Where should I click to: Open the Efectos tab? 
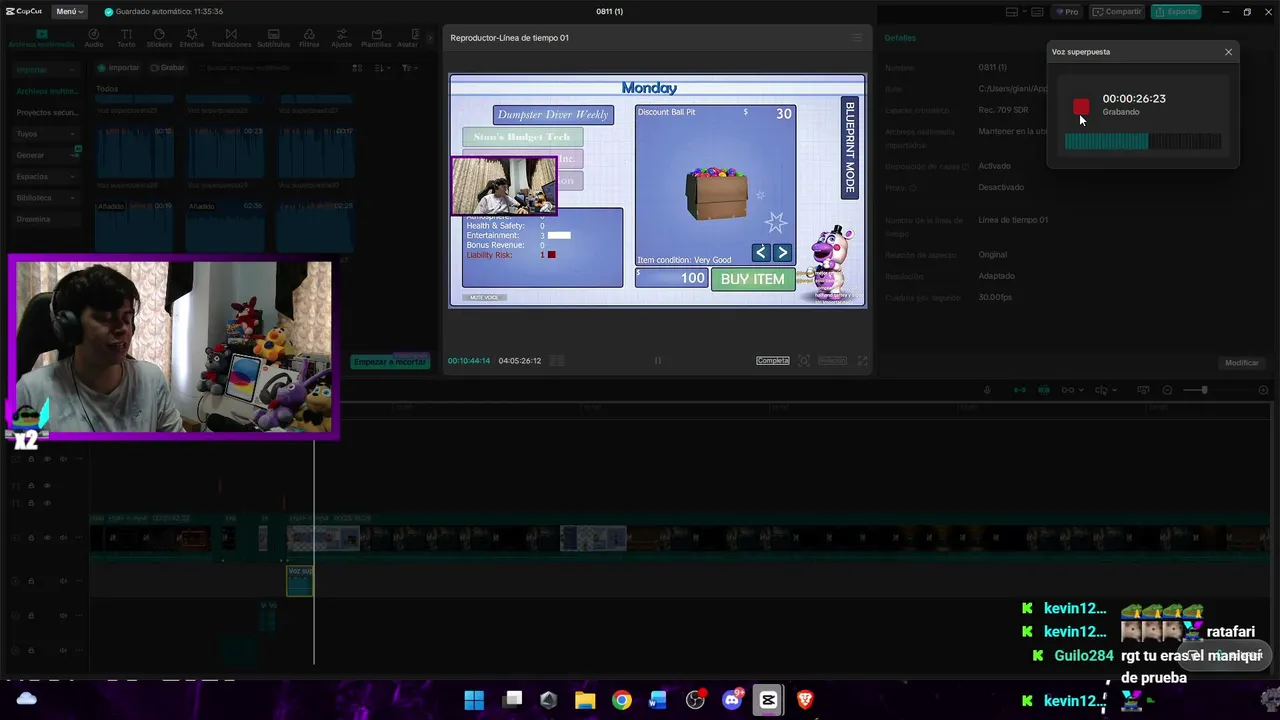click(191, 39)
